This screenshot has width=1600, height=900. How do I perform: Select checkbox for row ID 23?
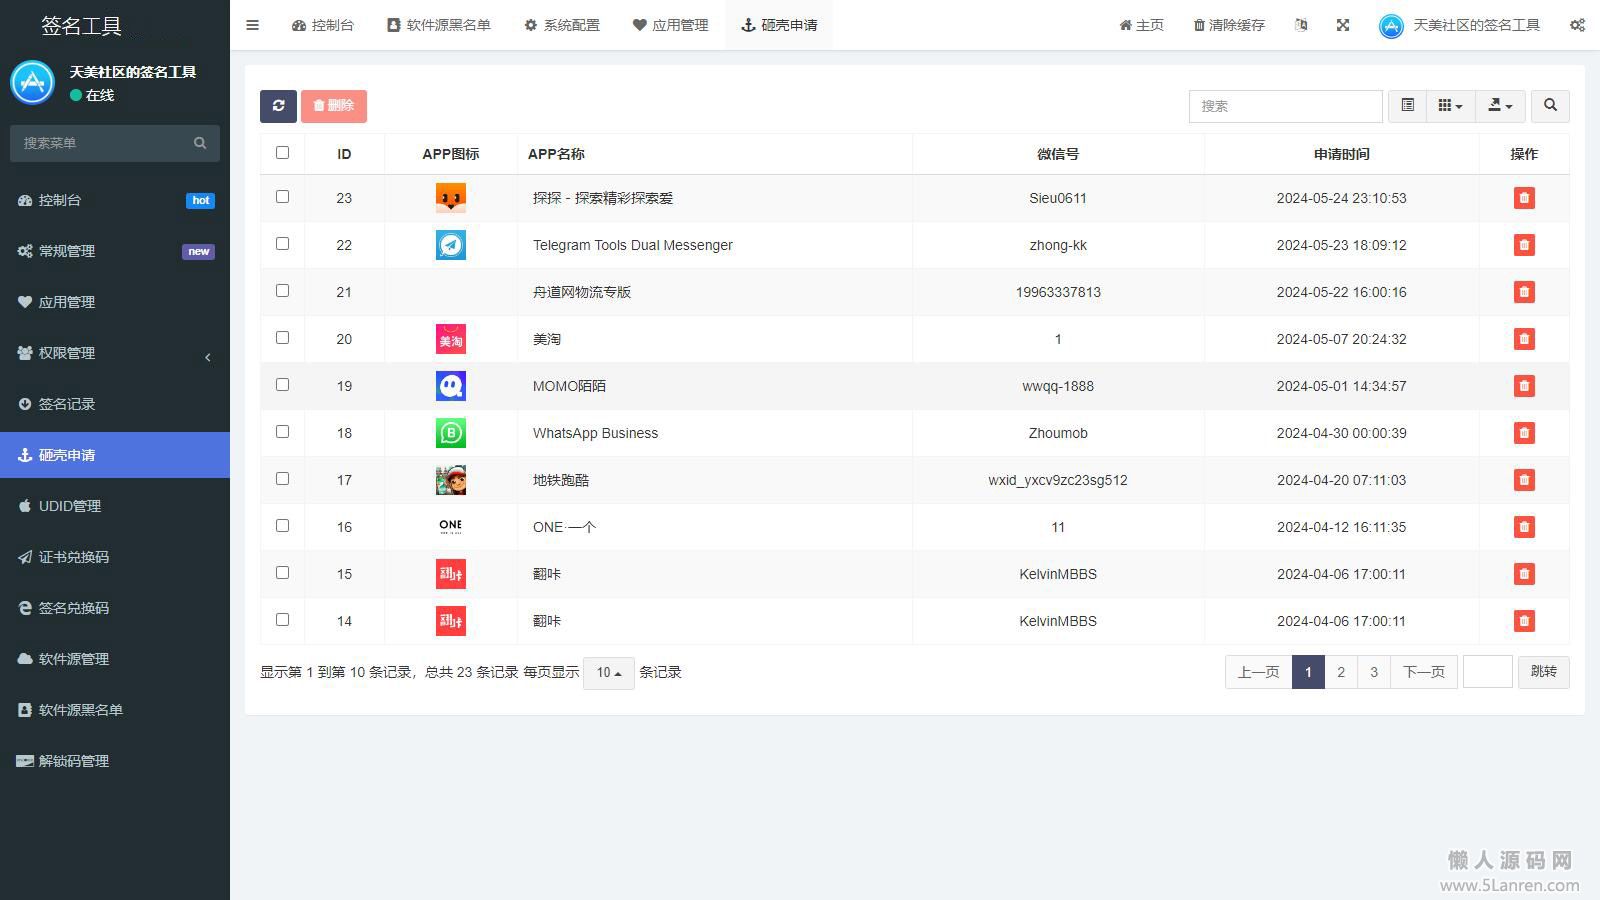[282, 197]
